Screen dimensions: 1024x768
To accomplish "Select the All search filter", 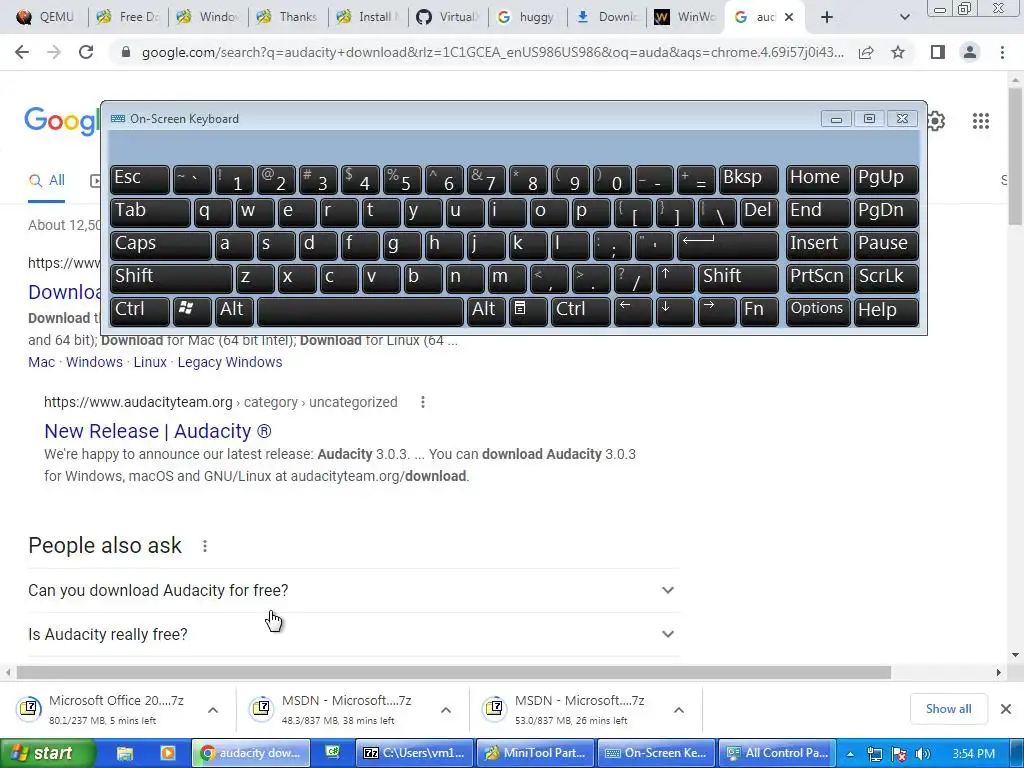I will (46, 180).
